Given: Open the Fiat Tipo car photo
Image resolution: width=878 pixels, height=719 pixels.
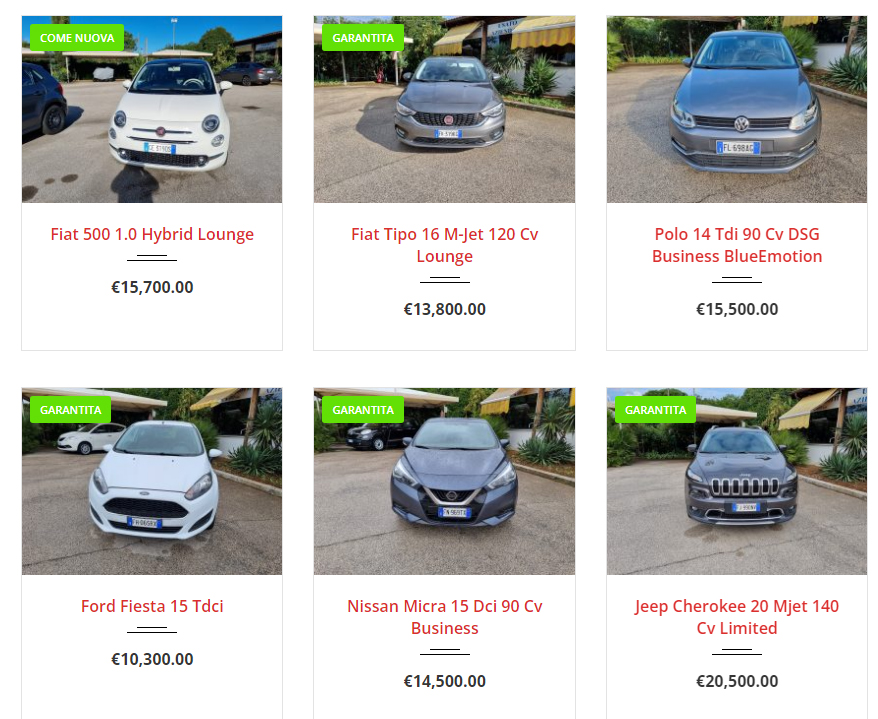Looking at the screenshot, I should pos(444,109).
